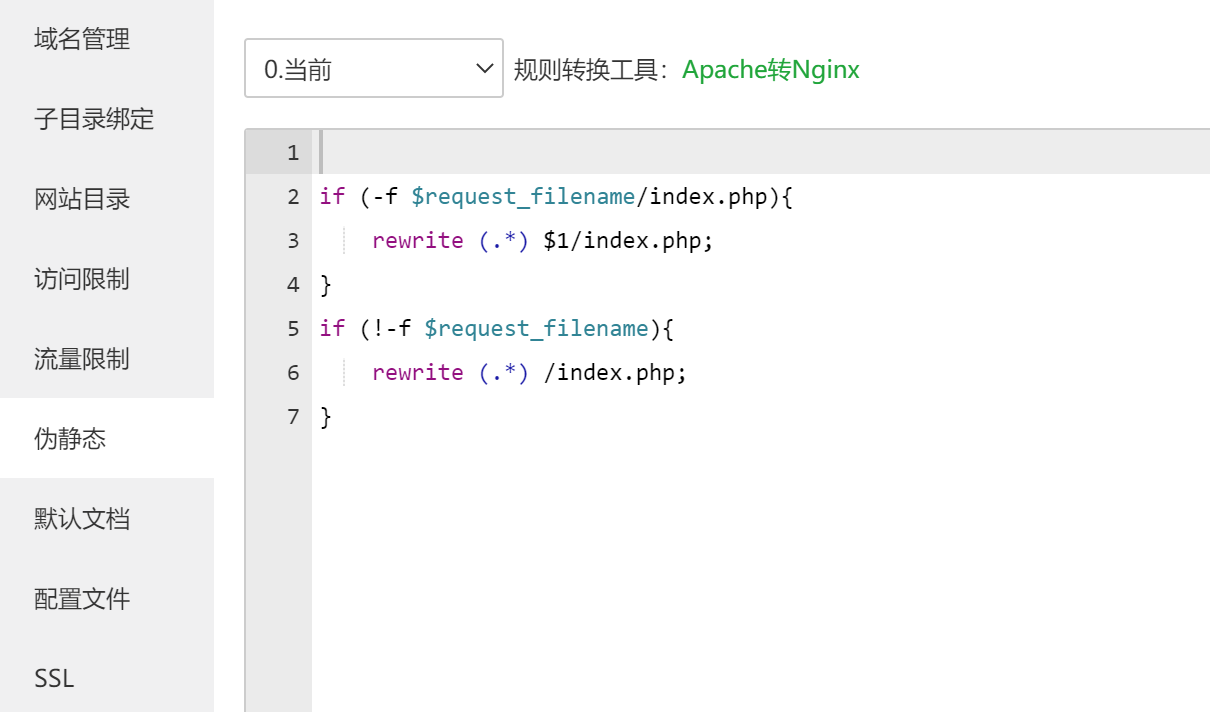This screenshot has width=1210, height=712.
Task: Open the 0.当前 rule template dropdown
Action: pyautogui.click(x=373, y=68)
